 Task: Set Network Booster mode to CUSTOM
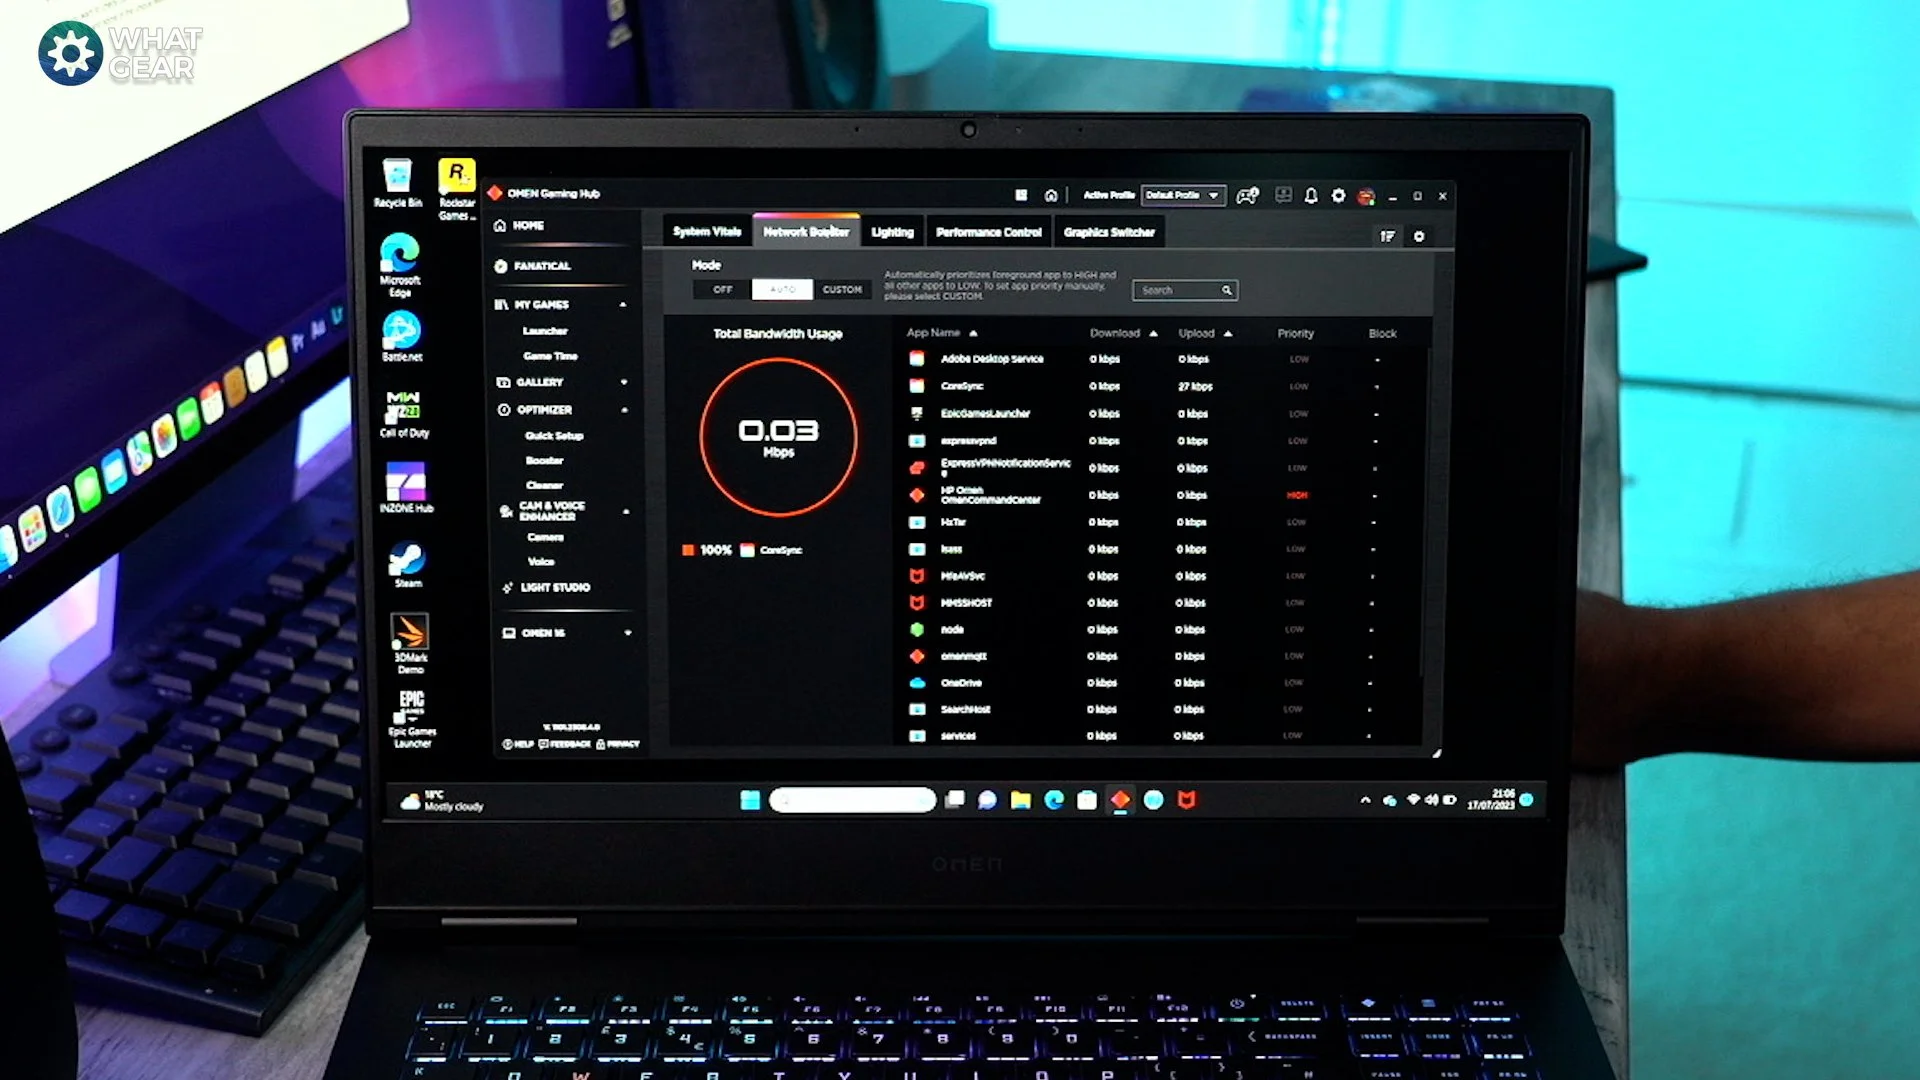tap(842, 289)
